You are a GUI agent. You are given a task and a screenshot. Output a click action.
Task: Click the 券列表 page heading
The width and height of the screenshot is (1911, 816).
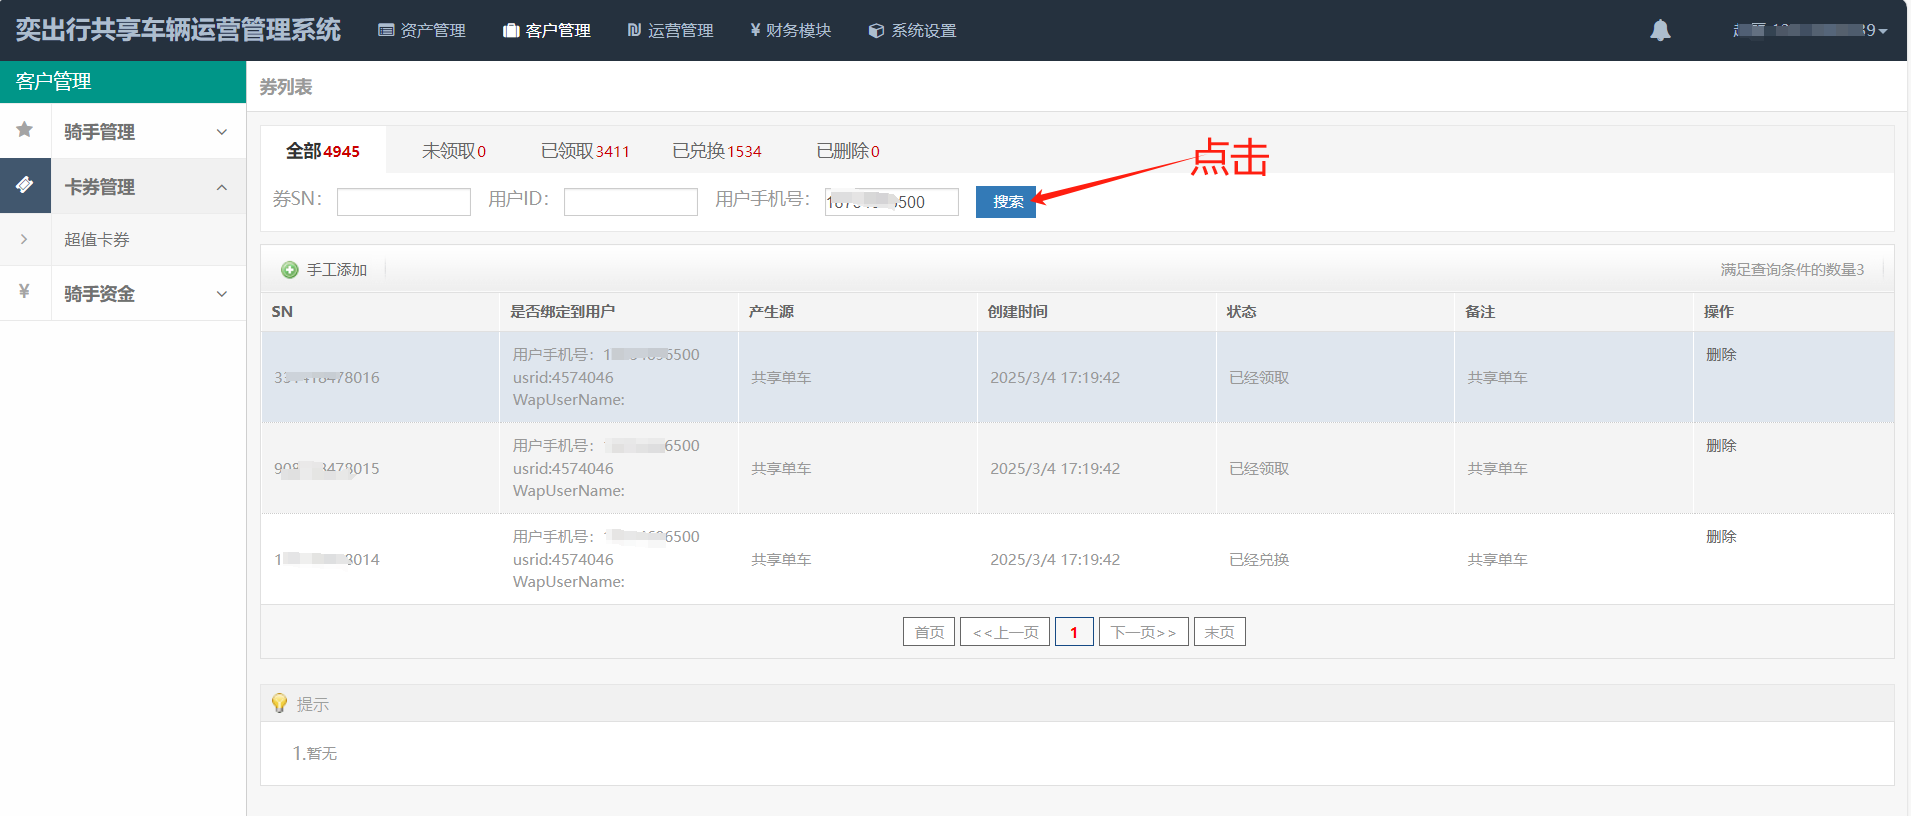pyautogui.click(x=286, y=87)
